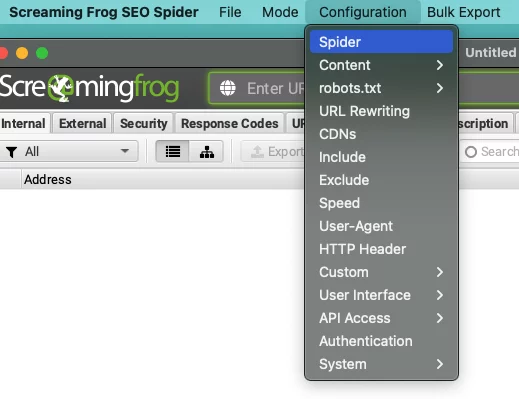Expand the User Interface submenu
Viewport: 519px width, 399px height.
pos(381,295)
